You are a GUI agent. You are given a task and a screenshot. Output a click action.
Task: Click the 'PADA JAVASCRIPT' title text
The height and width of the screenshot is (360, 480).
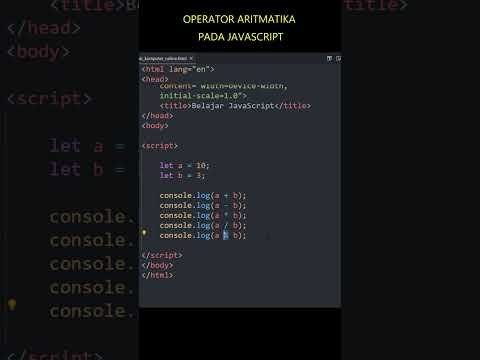click(x=240, y=37)
